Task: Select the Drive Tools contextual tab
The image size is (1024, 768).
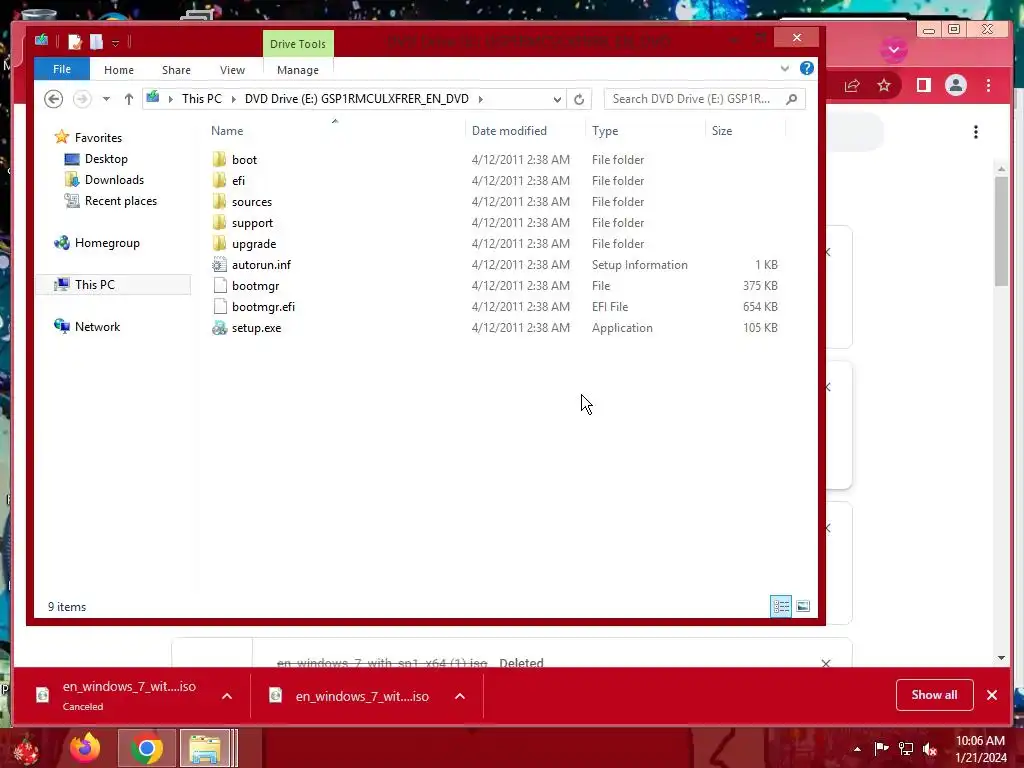Action: pyautogui.click(x=298, y=44)
